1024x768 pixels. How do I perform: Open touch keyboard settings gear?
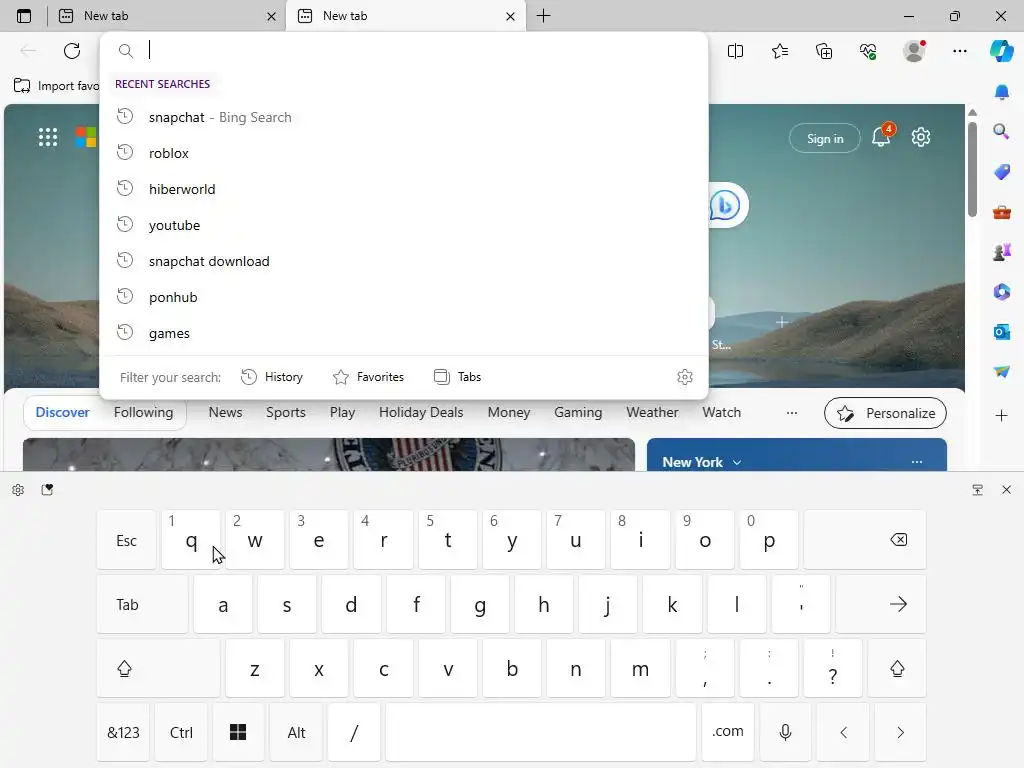coord(18,490)
